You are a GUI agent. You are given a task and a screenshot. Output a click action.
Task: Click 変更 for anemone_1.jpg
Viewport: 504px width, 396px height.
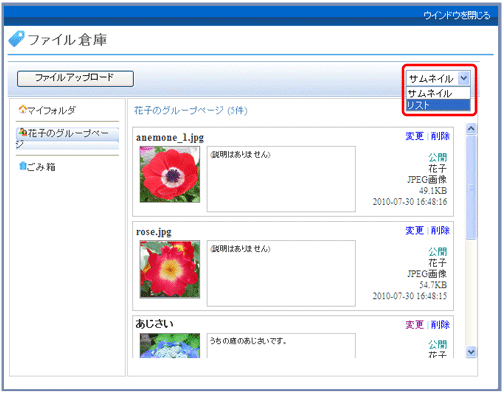414,136
